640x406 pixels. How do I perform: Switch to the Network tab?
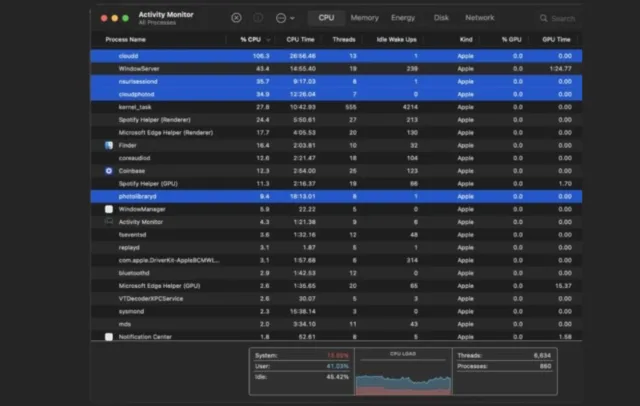pyautogui.click(x=480, y=18)
